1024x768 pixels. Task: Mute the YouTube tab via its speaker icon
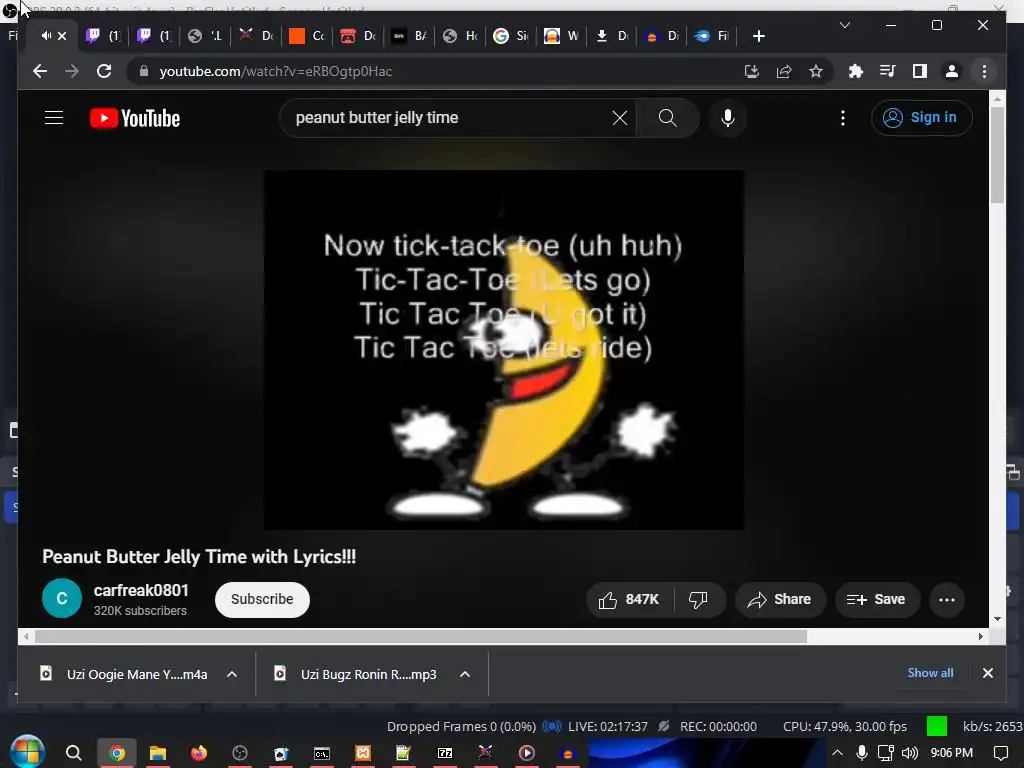(x=46, y=35)
